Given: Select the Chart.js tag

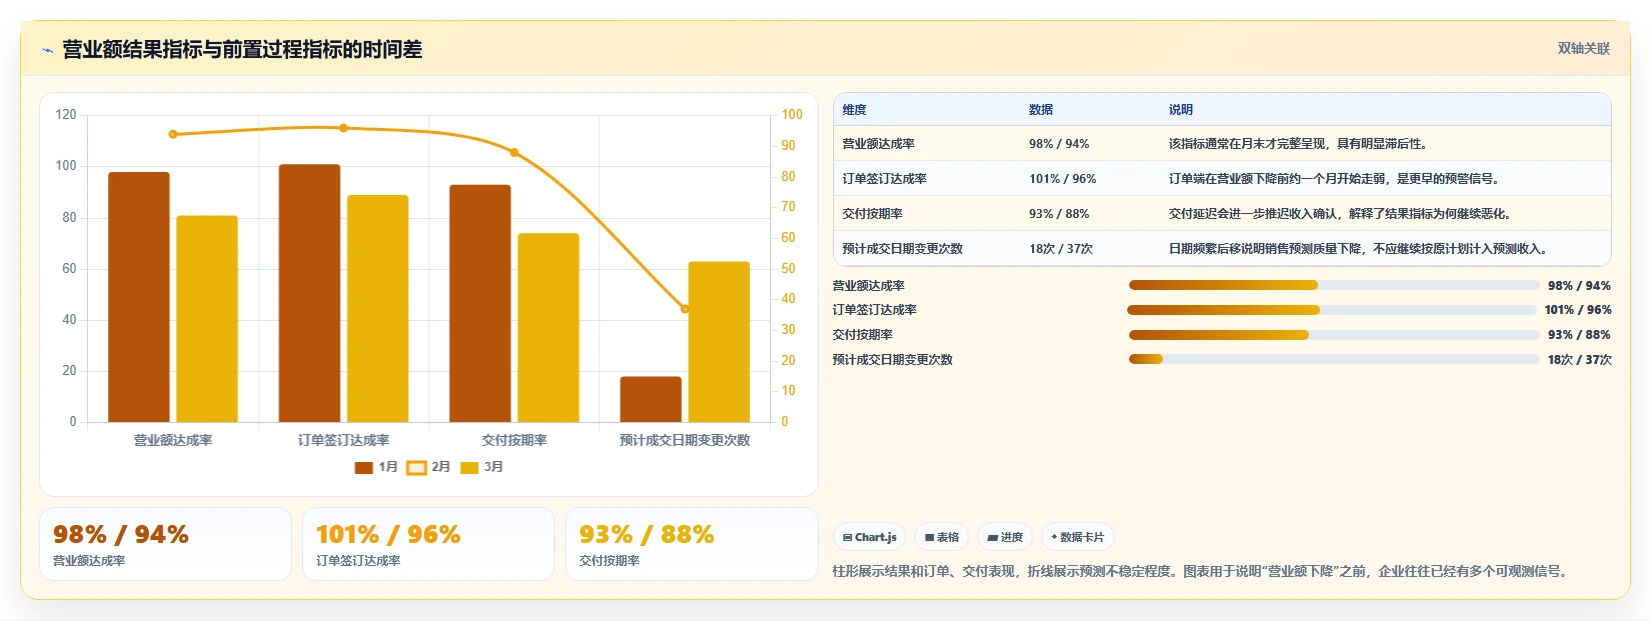Looking at the screenshot, I should click(x=869, y=537).
